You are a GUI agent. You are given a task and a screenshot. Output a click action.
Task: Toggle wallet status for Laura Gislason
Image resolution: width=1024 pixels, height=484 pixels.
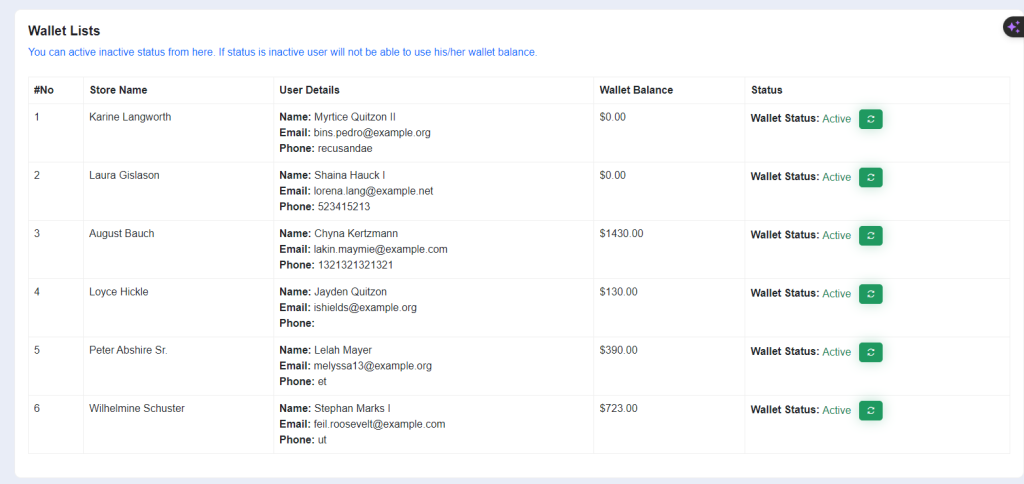871,177
